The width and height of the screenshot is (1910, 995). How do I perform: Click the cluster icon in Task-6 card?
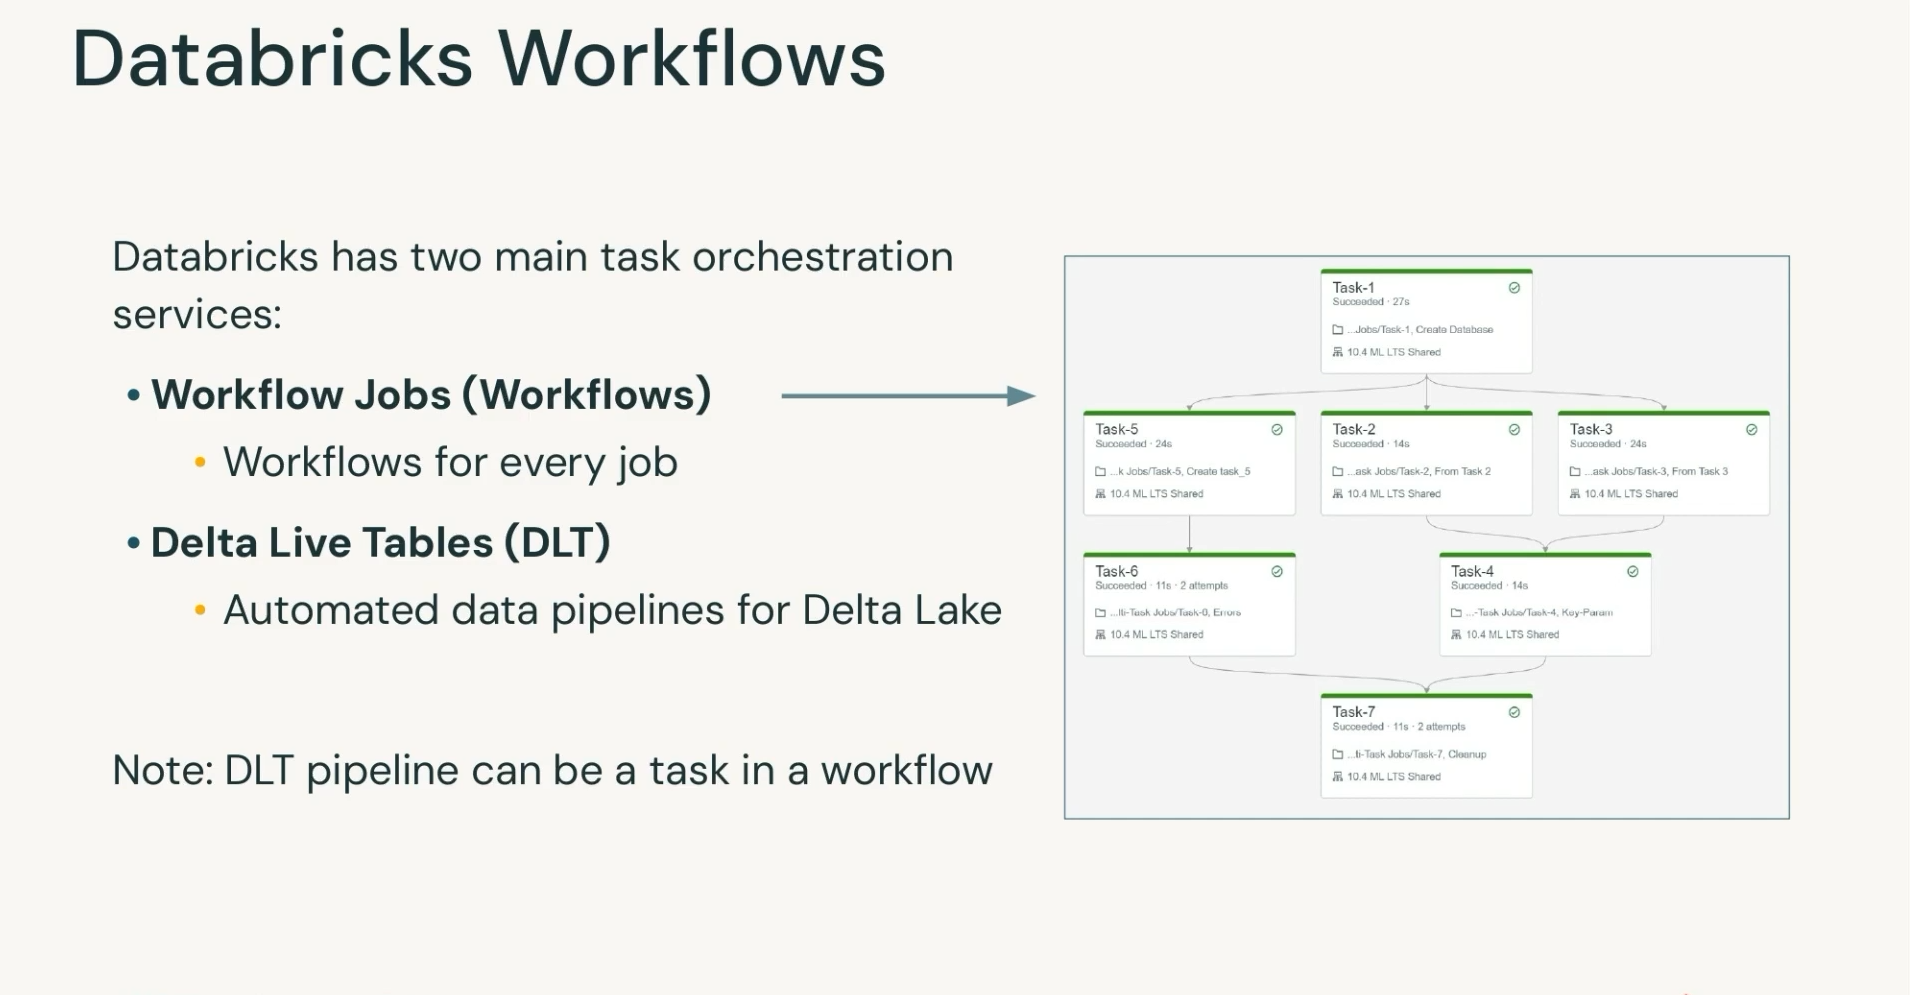coord(1101,635)
